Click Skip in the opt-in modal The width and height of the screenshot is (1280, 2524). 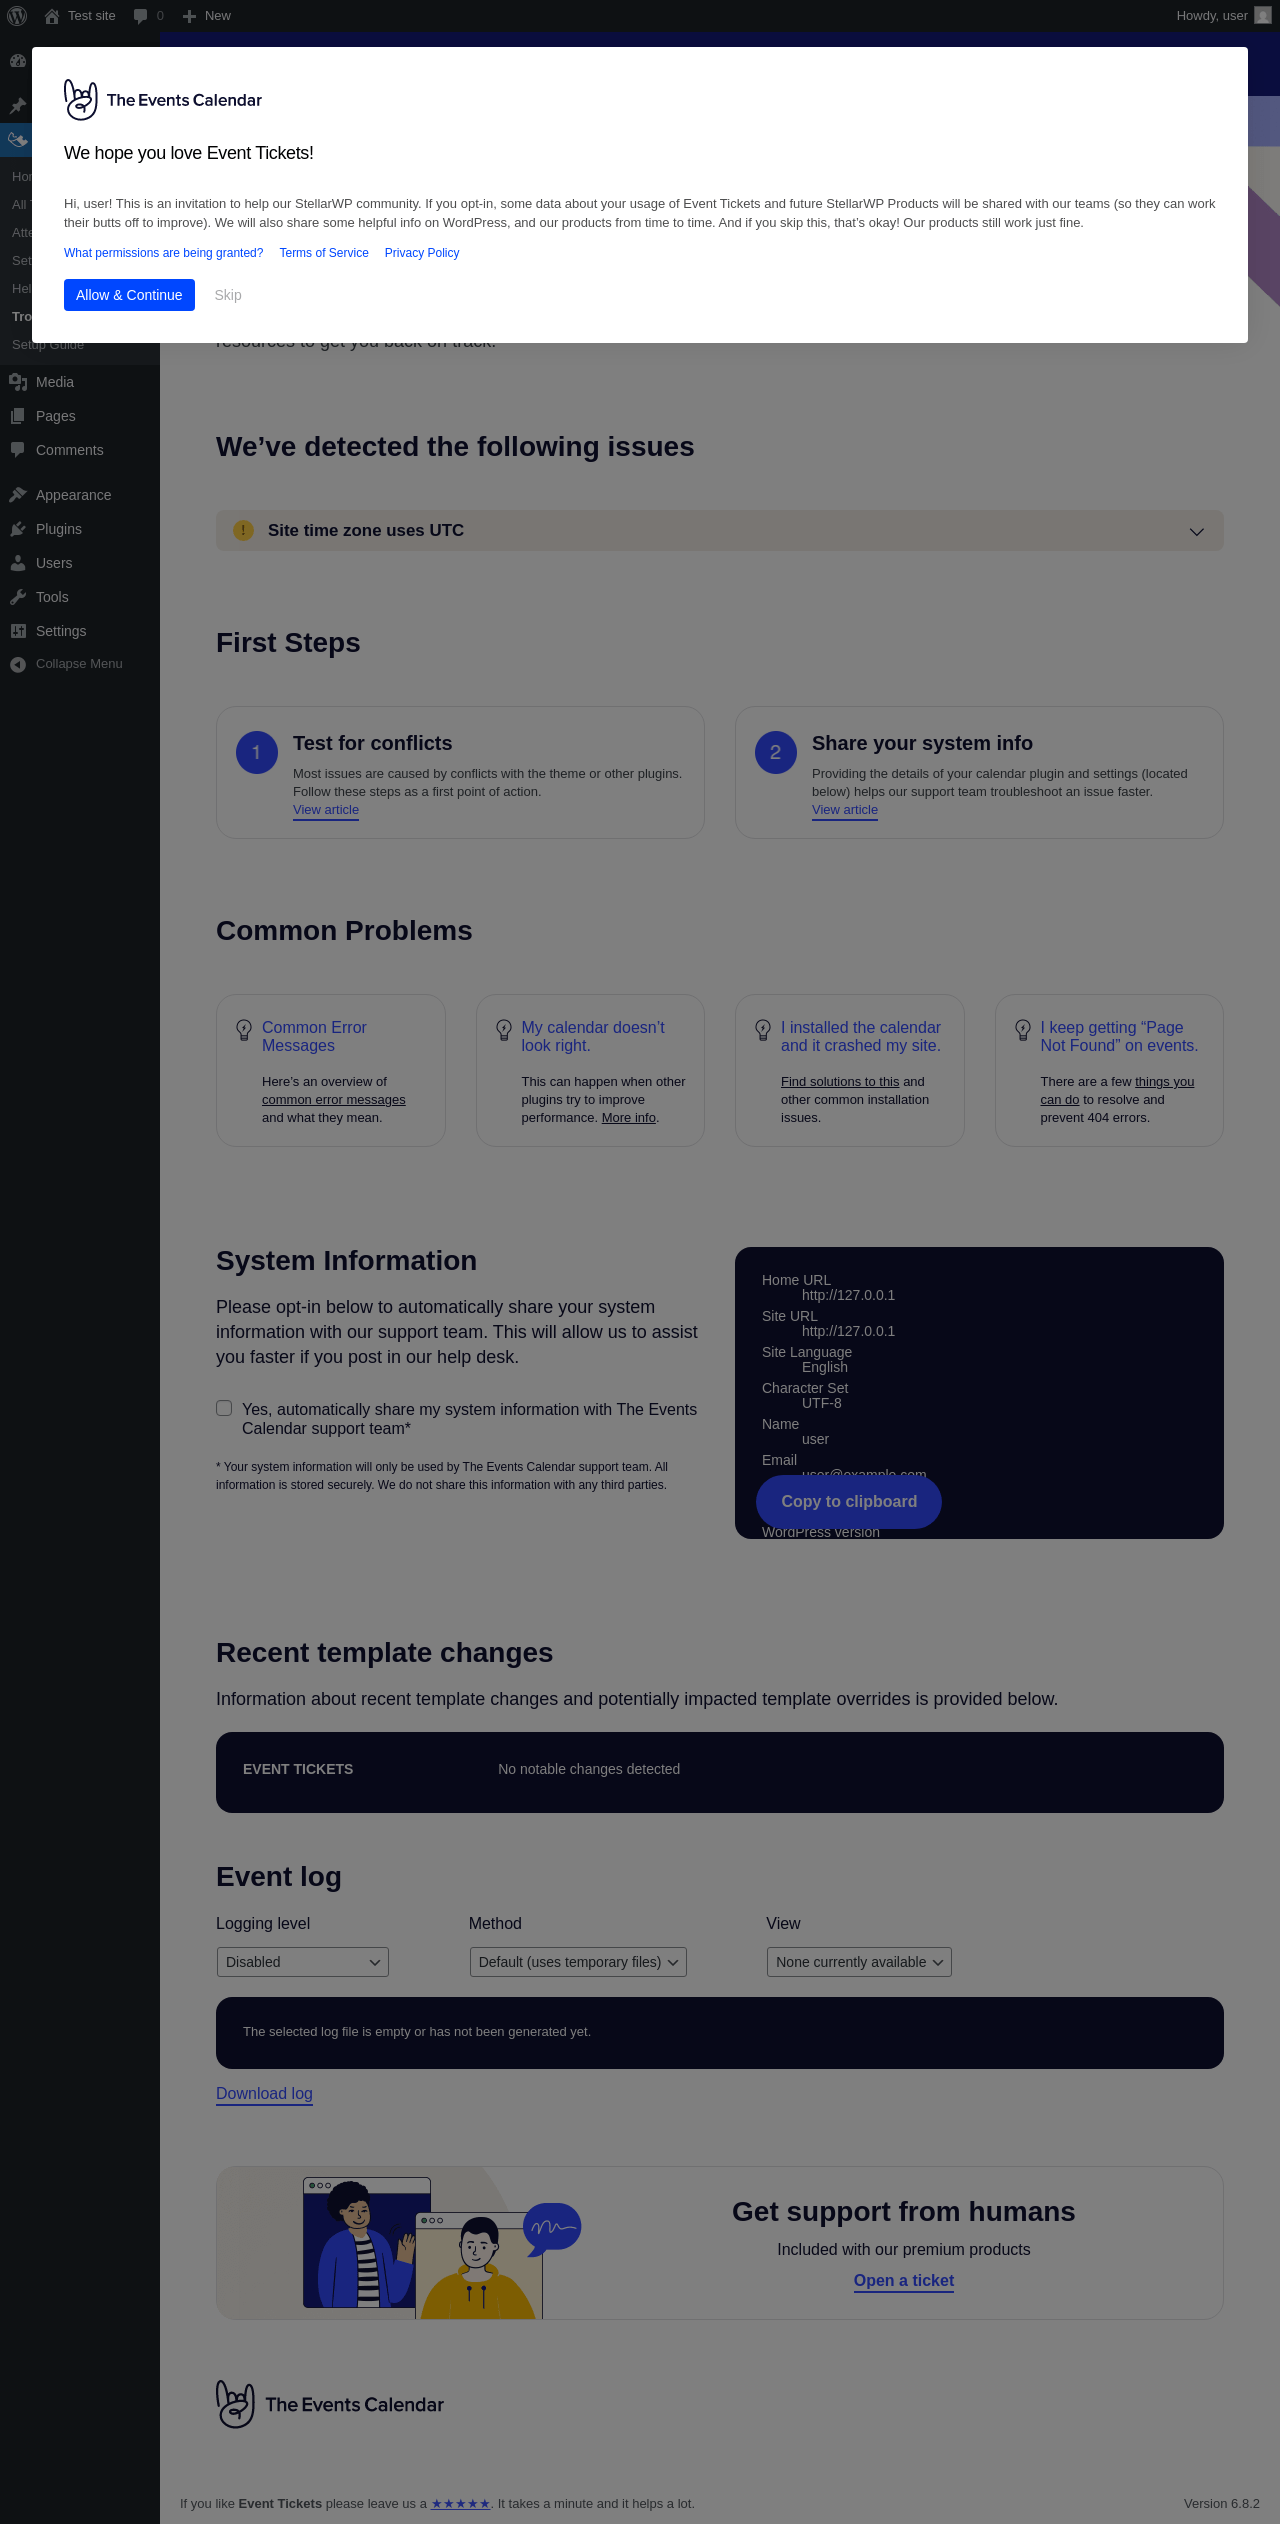228,295
